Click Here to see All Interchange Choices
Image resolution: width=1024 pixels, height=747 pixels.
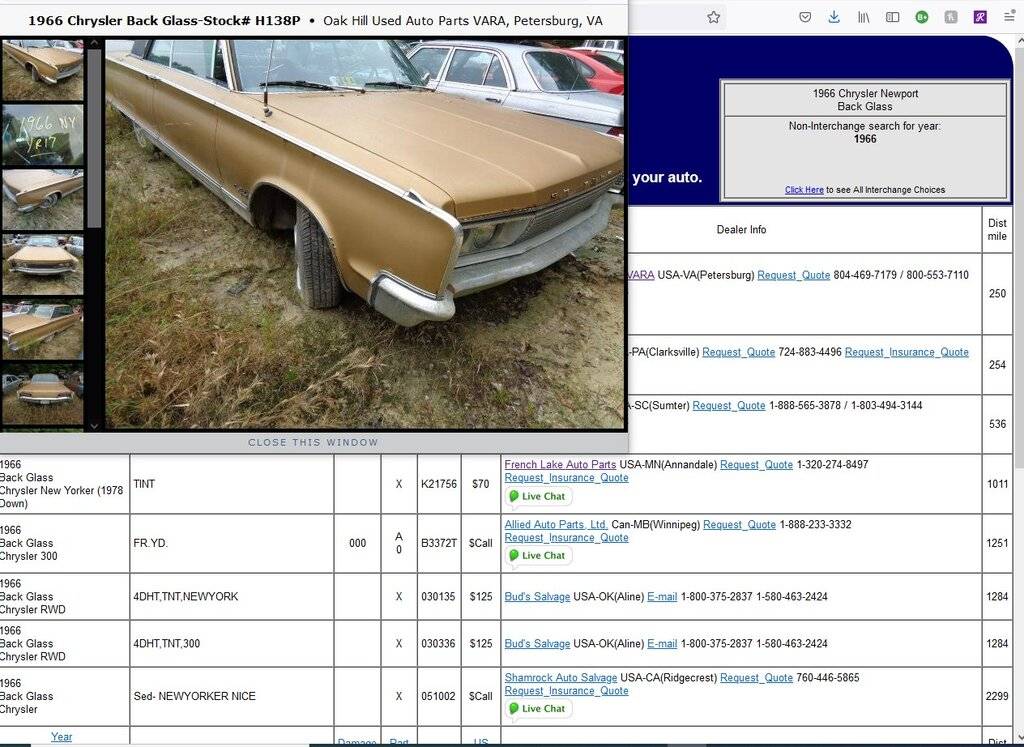pos(804,190)
